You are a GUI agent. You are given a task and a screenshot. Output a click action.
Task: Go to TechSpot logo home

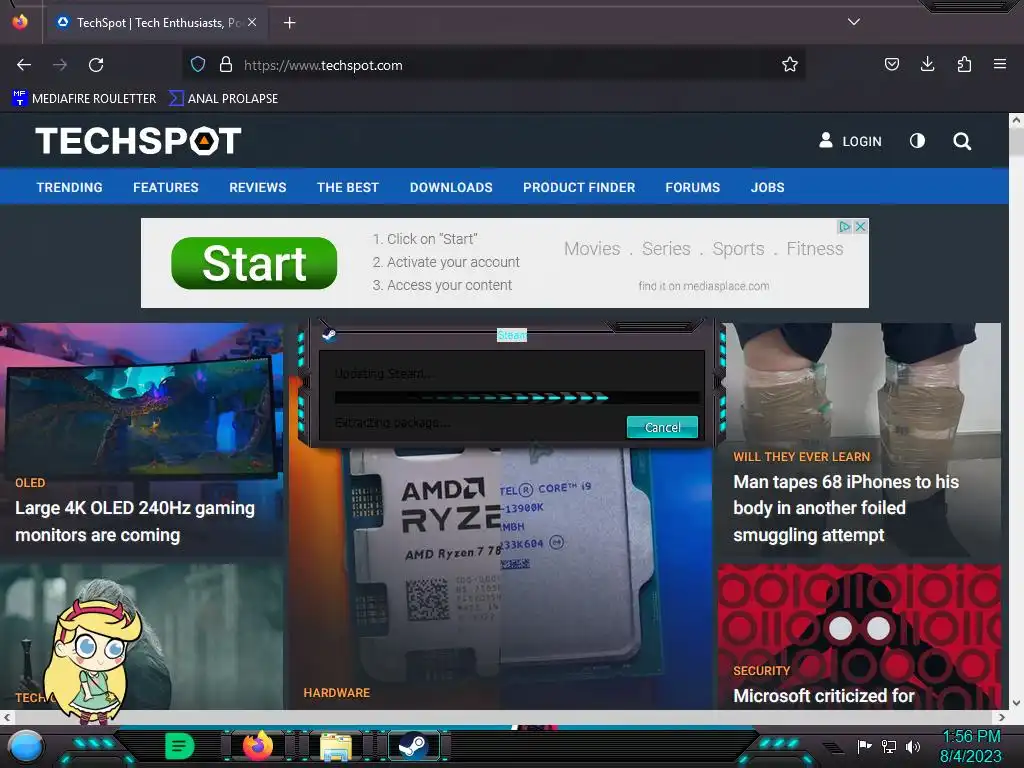[138, 141]
